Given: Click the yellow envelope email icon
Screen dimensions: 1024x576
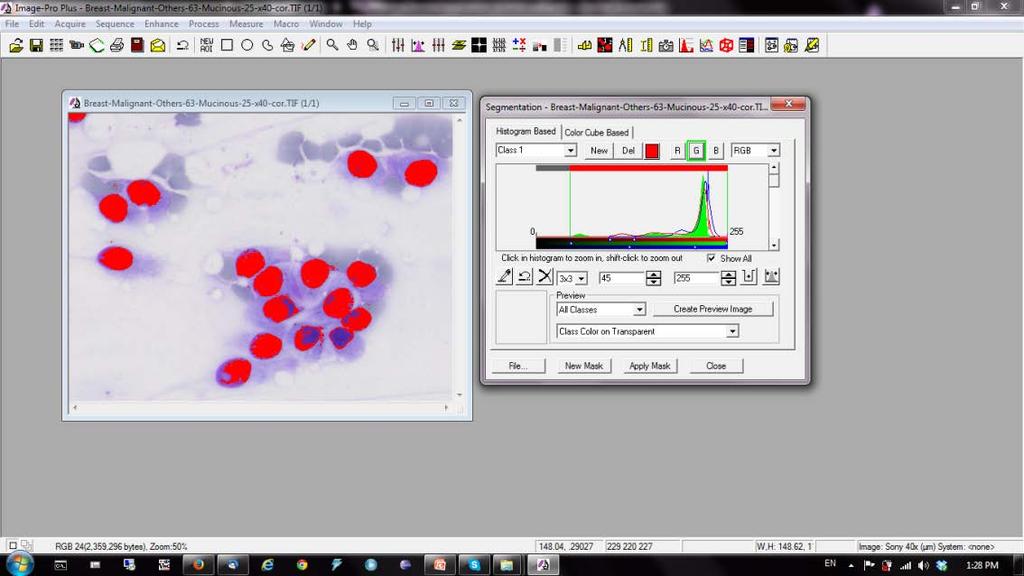Looking at the screenshot, I should click(x=158, y=46).
